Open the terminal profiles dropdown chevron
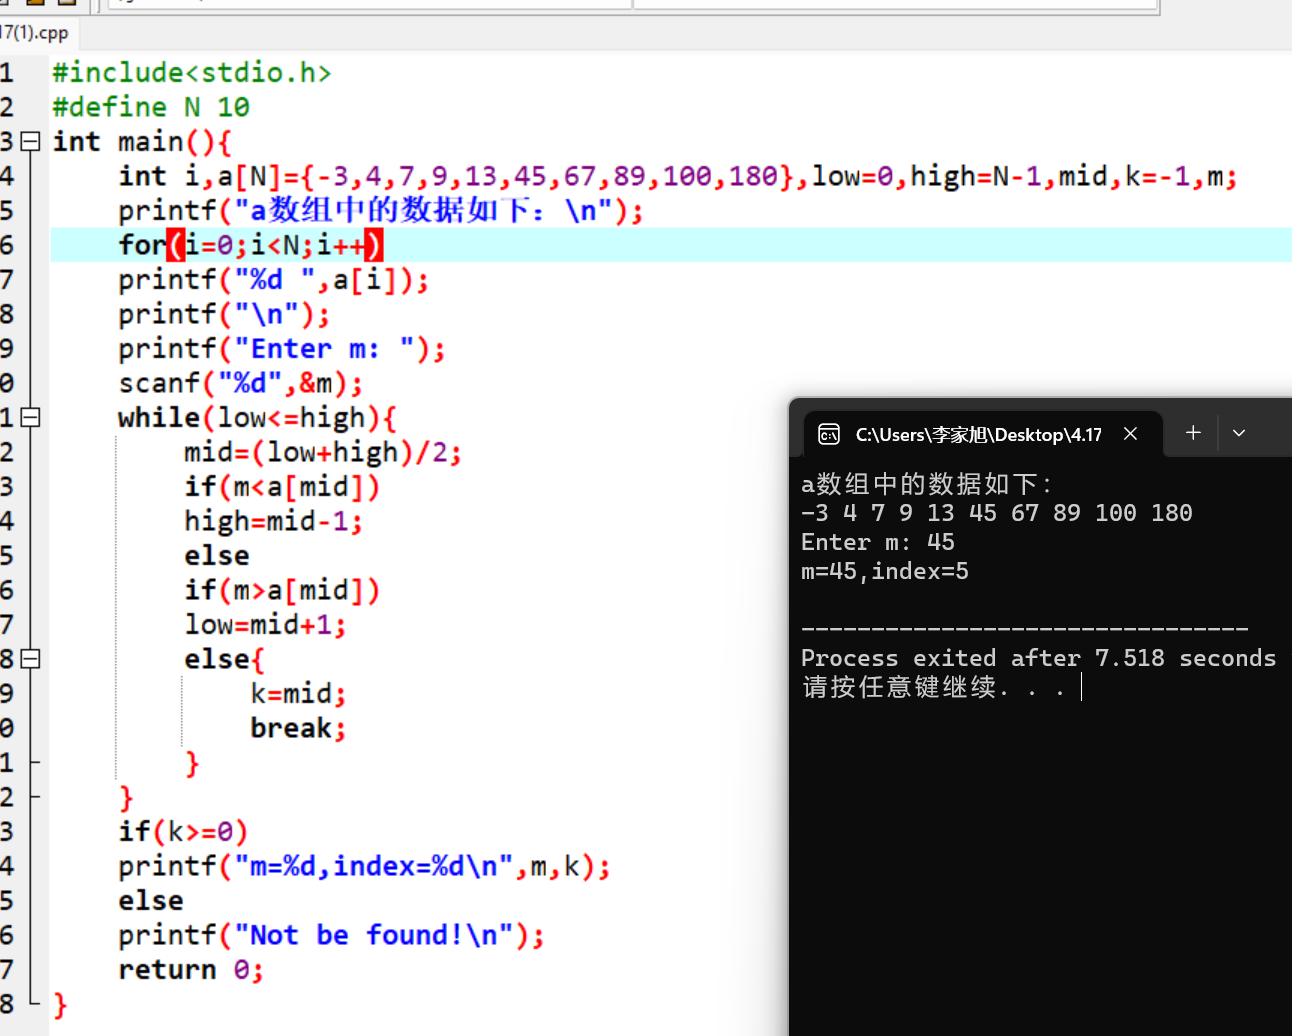Image resolution: width=1292 pixels, height=1036 pixels. click(x=1239, y=433)
